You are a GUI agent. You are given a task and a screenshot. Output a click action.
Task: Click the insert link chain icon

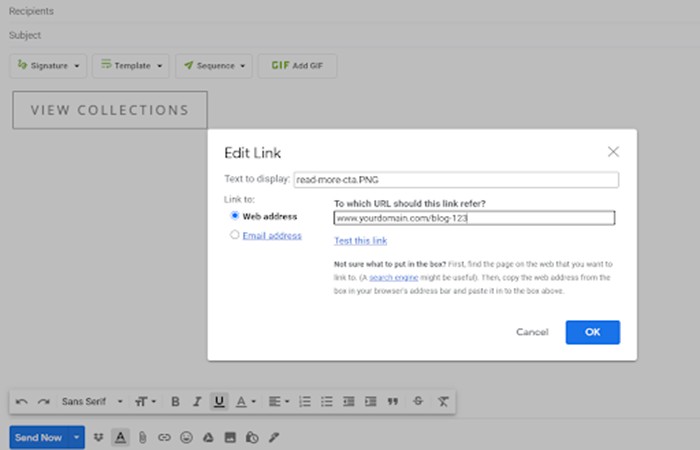[164, 437]
